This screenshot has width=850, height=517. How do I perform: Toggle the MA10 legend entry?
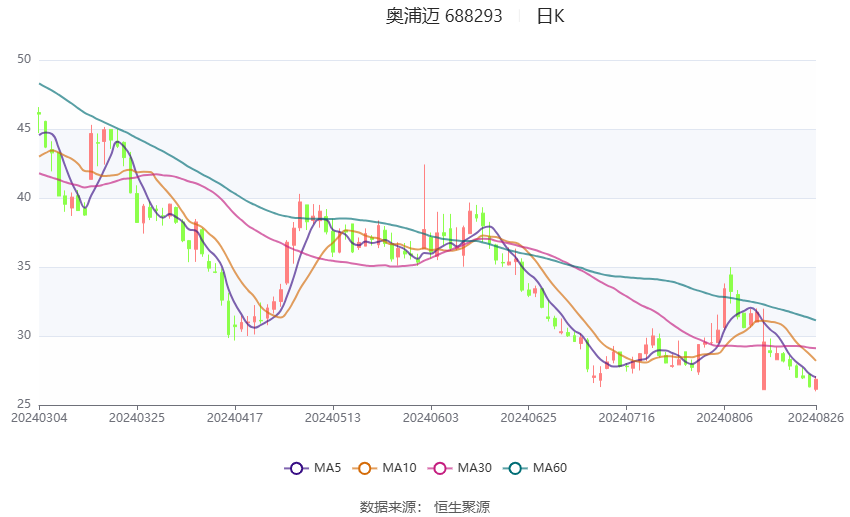(385, 468)
